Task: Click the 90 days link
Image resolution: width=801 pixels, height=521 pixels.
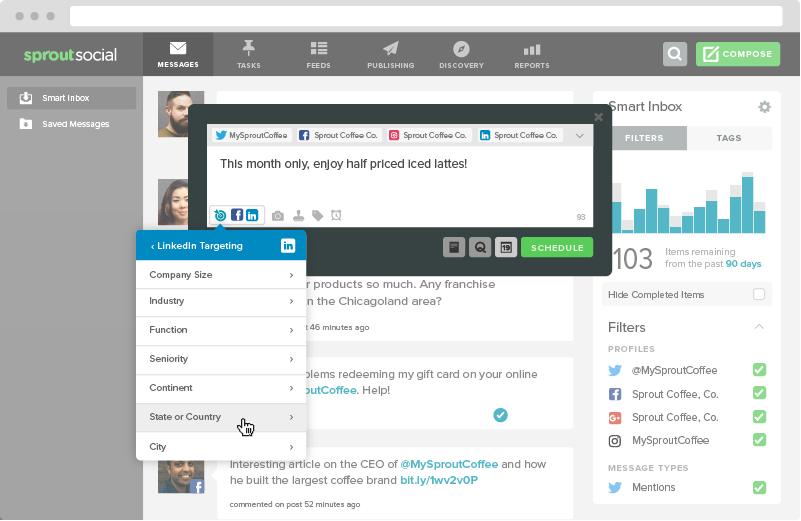Action: point(743,264)
